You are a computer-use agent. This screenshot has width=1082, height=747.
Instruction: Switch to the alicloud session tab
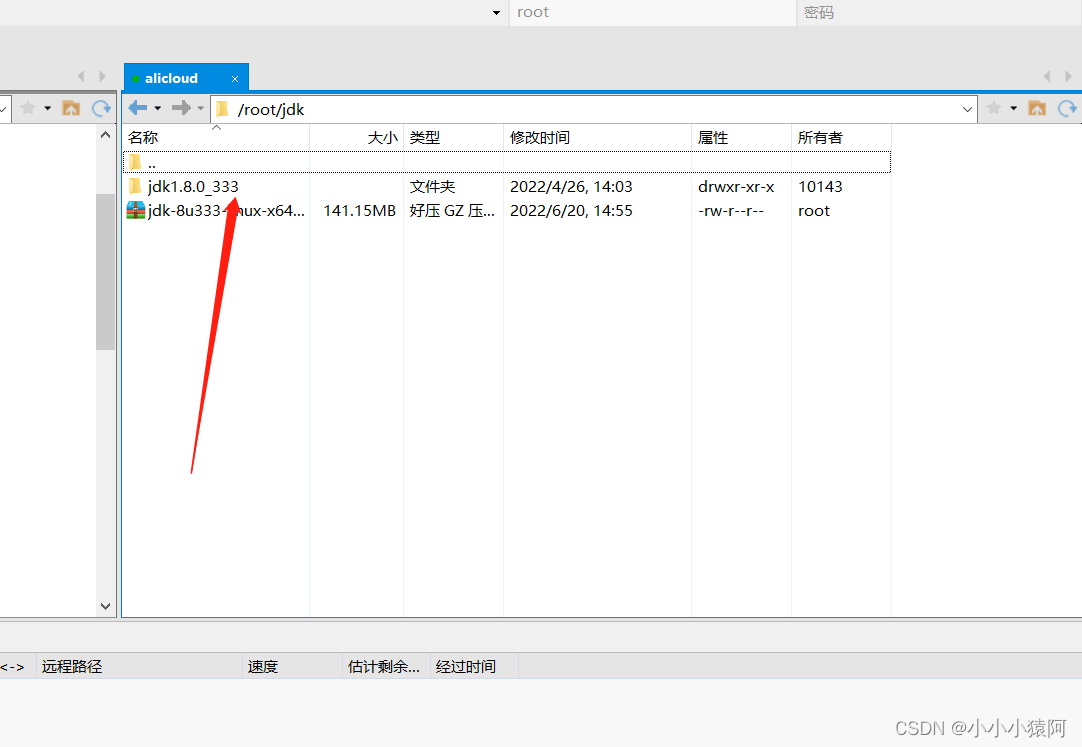(172, 77)
